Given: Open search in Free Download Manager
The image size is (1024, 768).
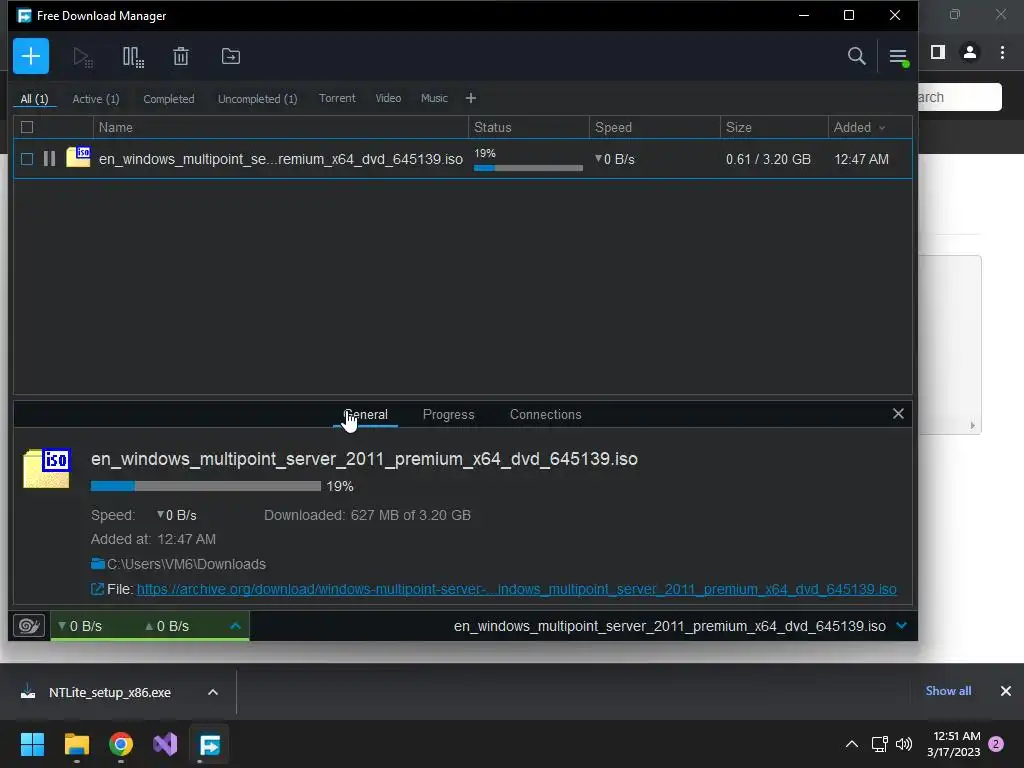Looking at the screenshot, I should [856, 56].
